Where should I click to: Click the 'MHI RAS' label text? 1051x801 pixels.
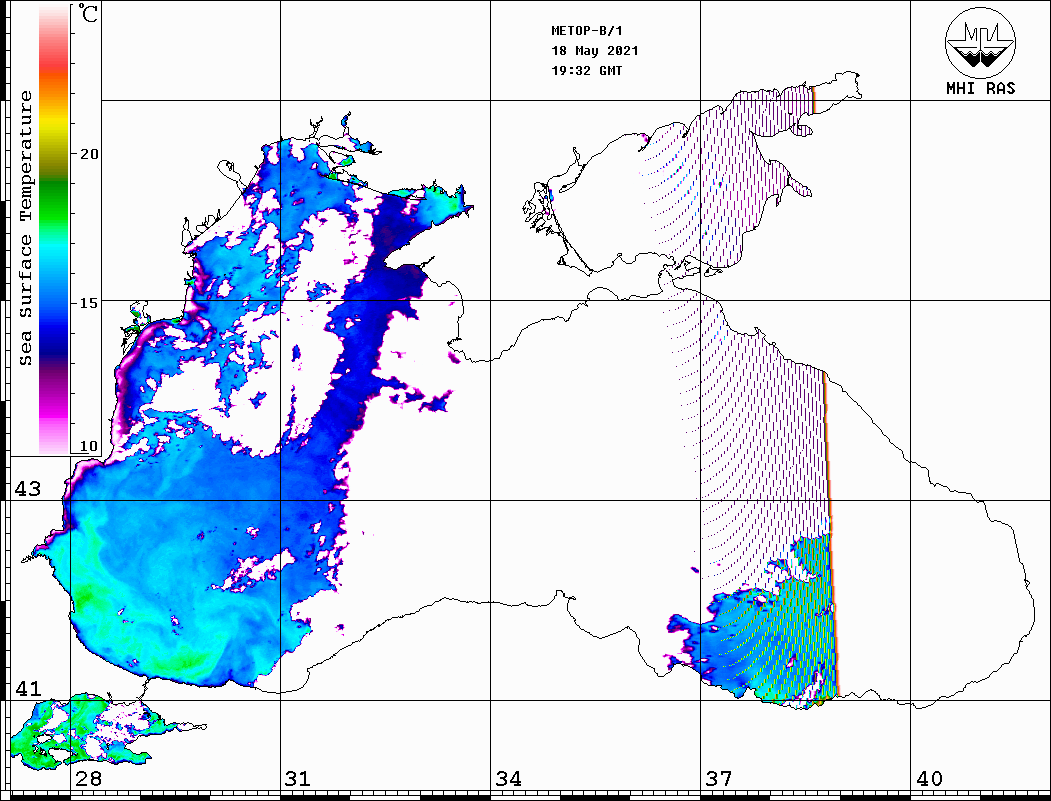point(980,88)
